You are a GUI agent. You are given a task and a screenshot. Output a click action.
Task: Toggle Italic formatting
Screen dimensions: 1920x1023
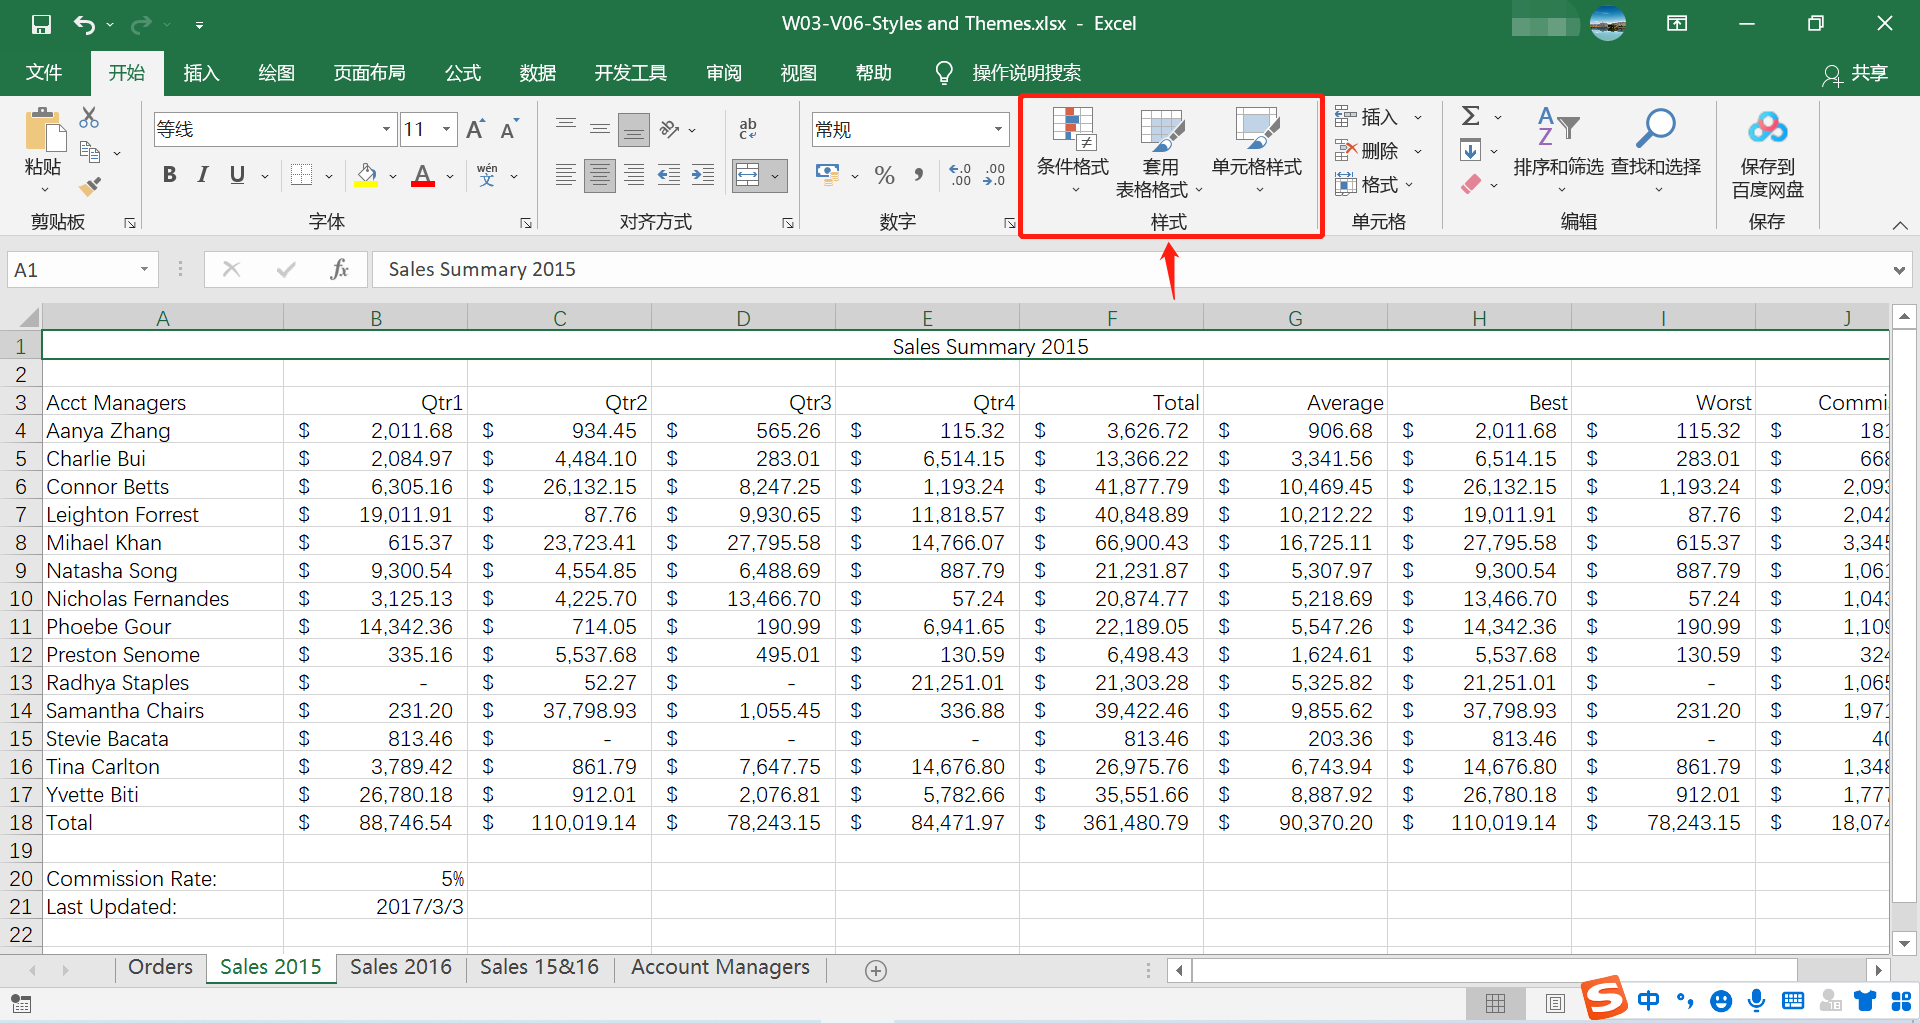(203, 175)
